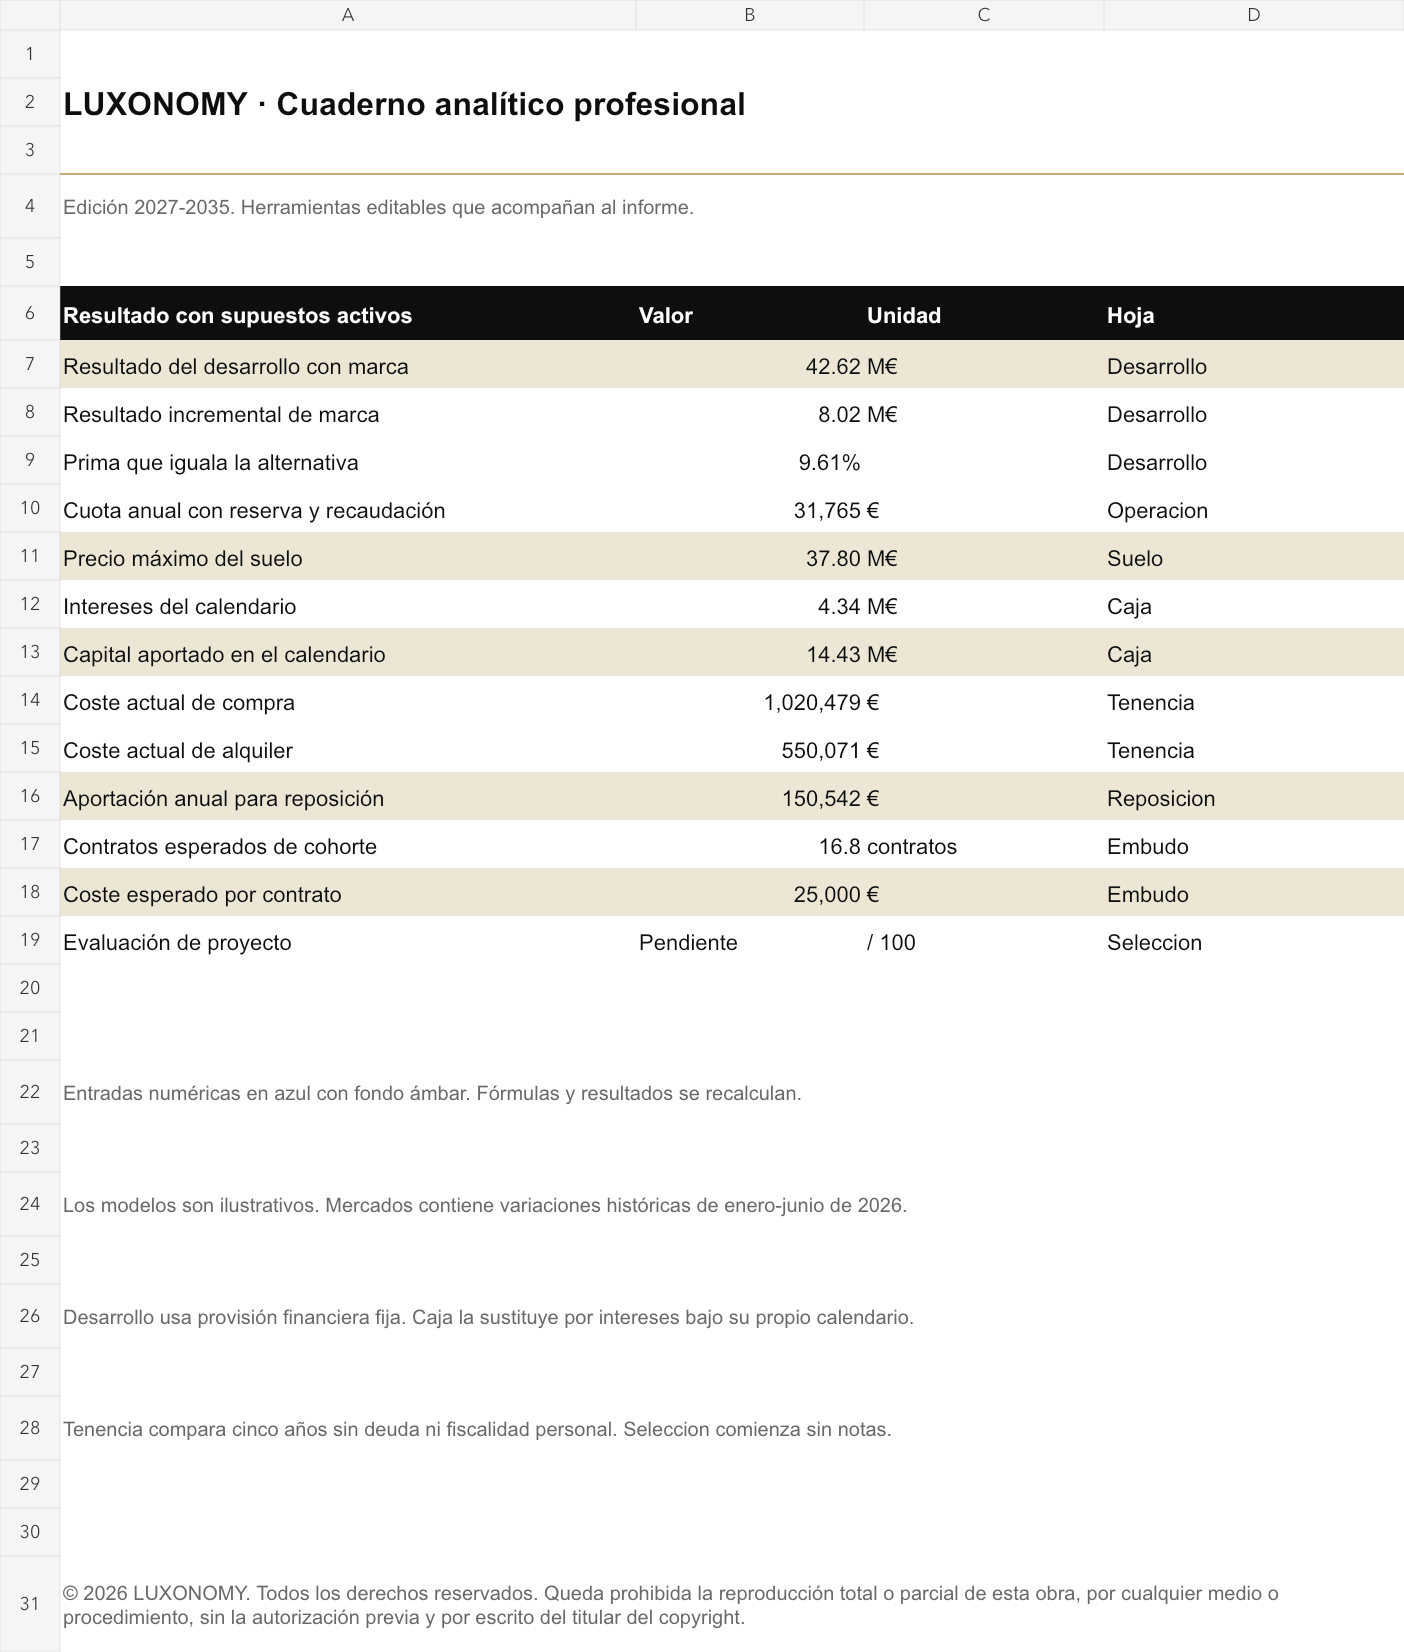Click the 'Resultado con supuestos activos' header cell
This screenshot has height=1652, width=1404.
pos(348,315)
